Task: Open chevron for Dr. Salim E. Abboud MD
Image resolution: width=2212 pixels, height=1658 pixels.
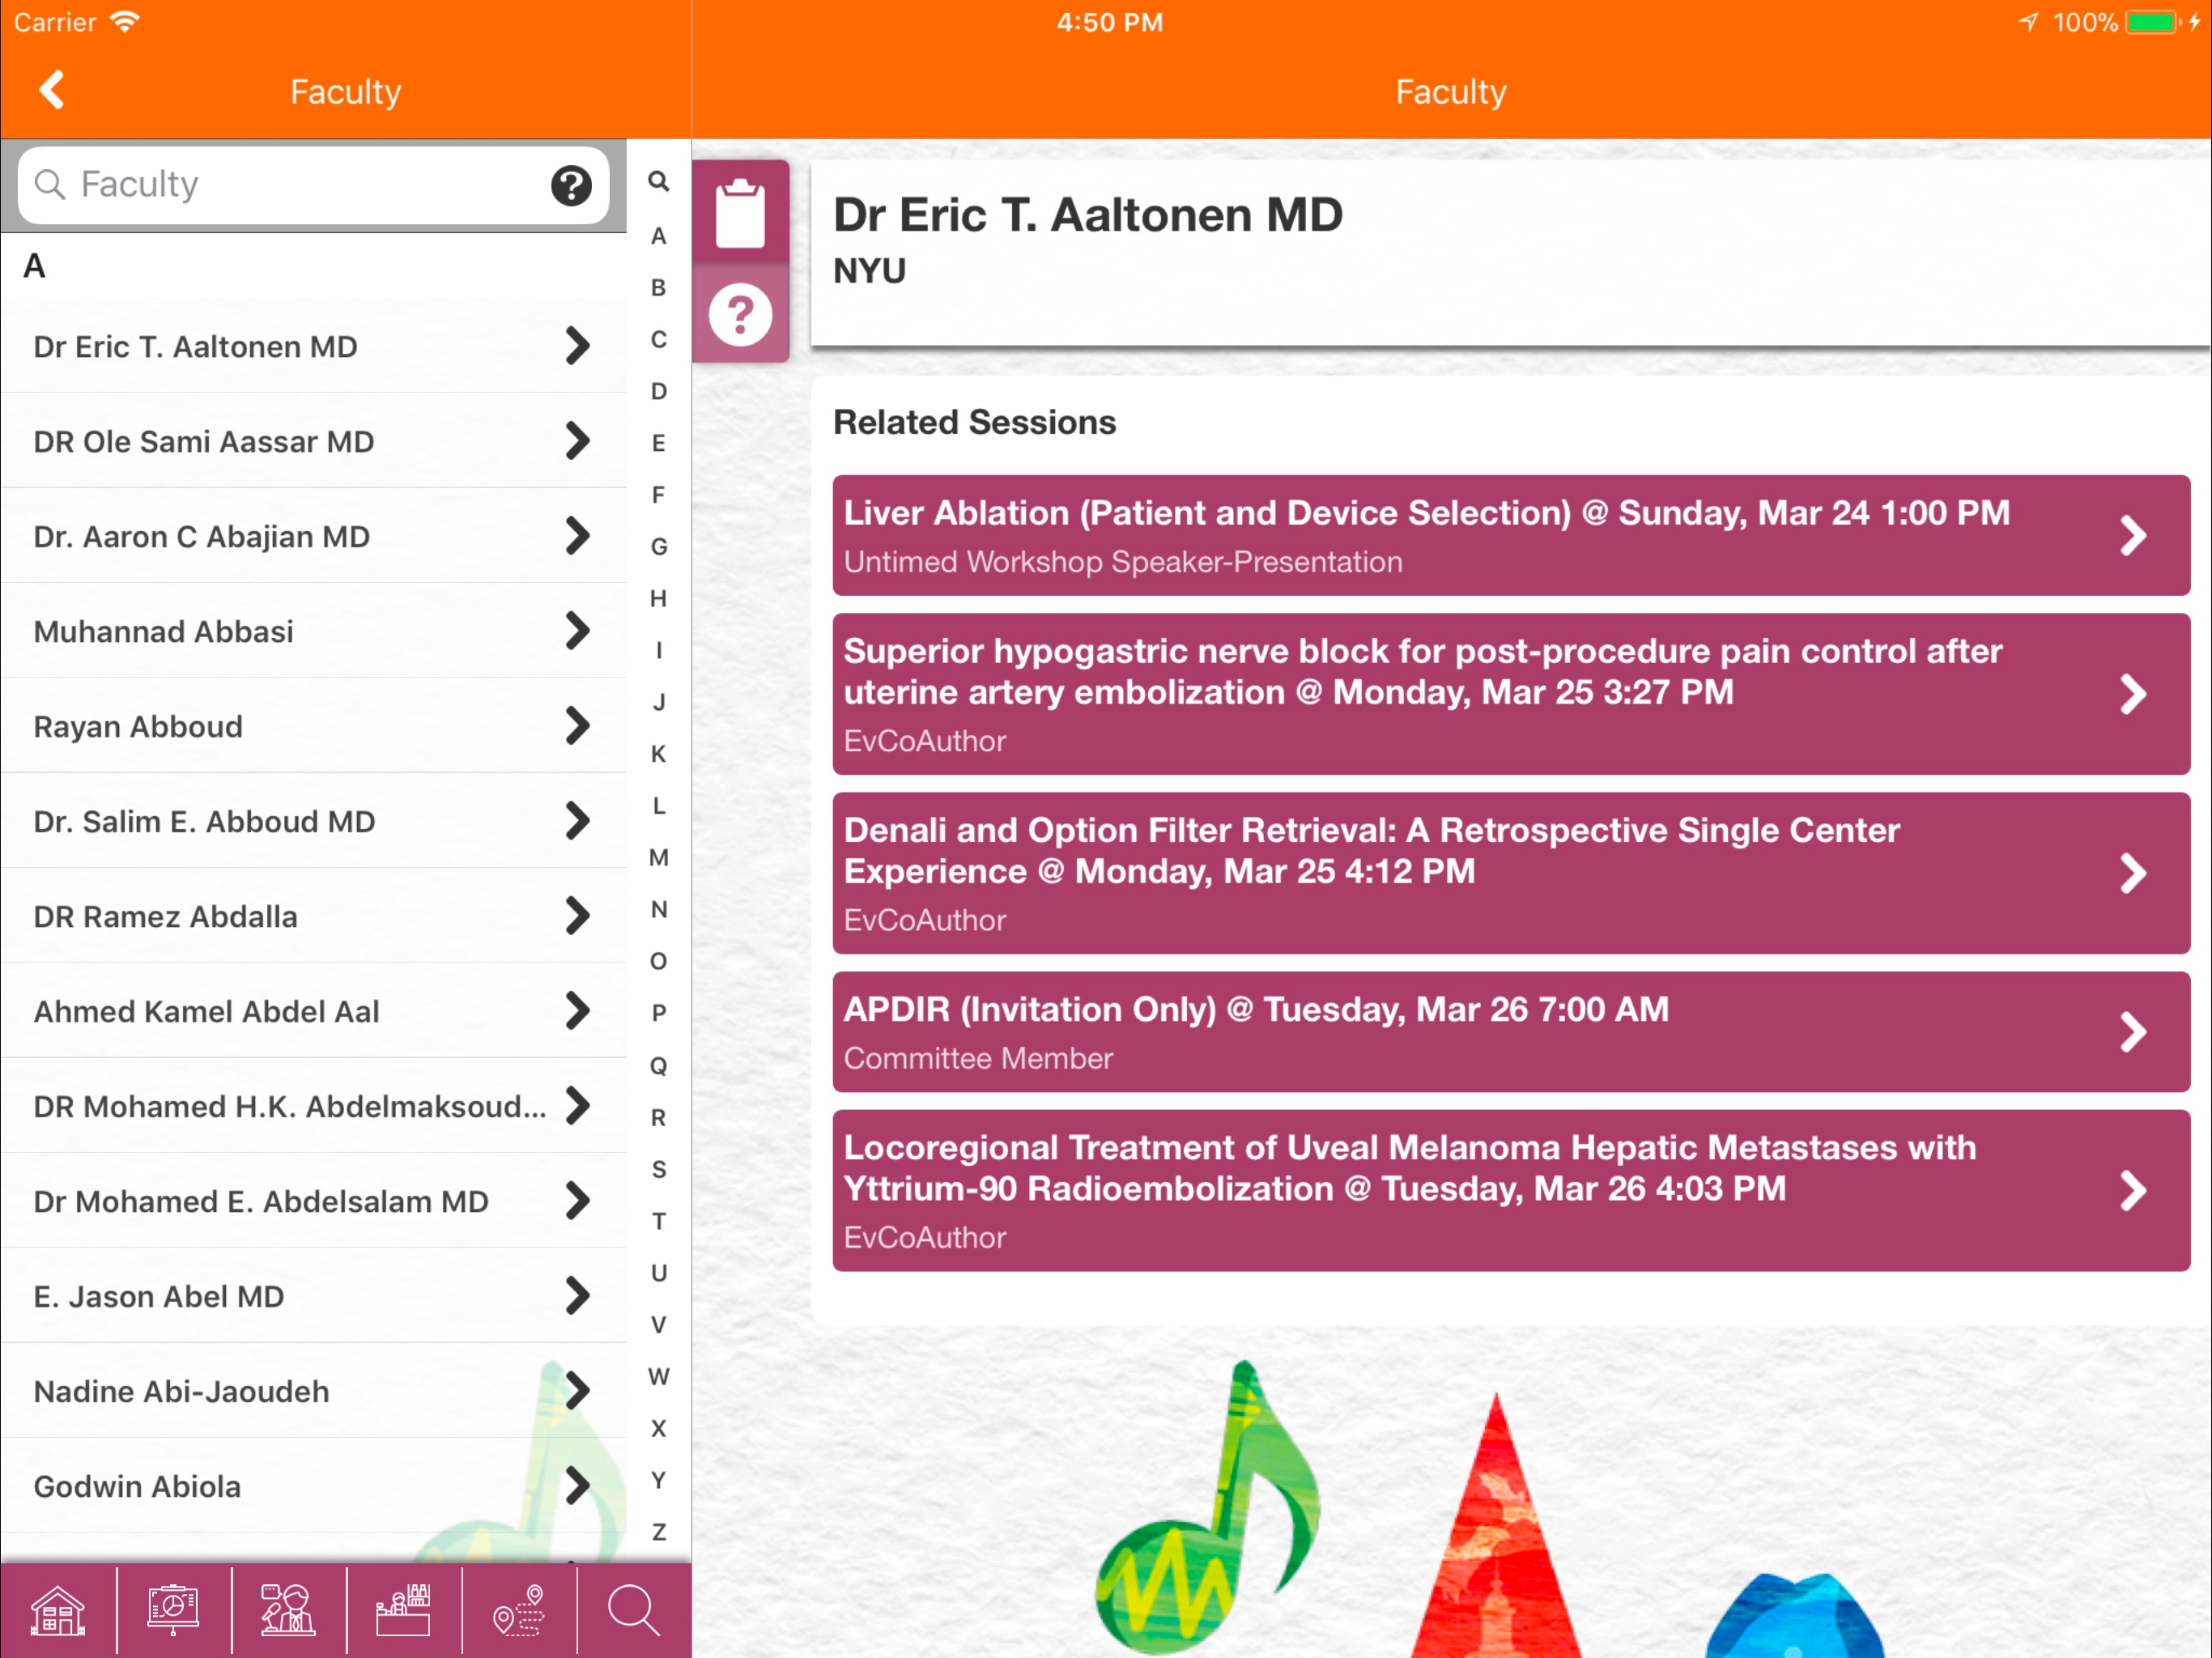Action: coord(577,821)
